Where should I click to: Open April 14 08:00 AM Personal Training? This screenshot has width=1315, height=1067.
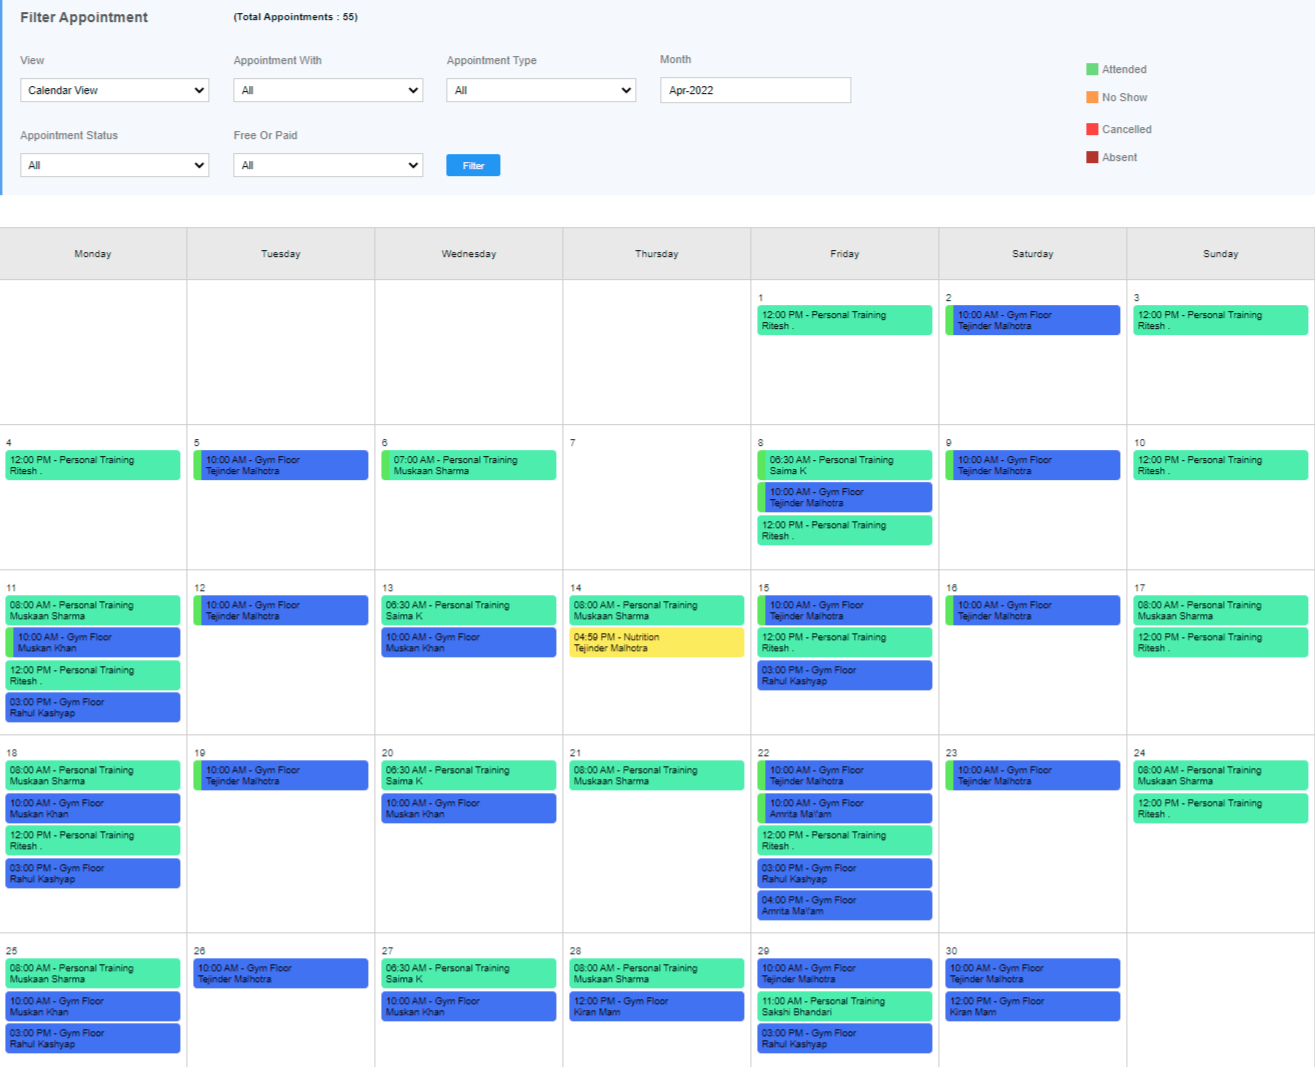coord(657,610)
